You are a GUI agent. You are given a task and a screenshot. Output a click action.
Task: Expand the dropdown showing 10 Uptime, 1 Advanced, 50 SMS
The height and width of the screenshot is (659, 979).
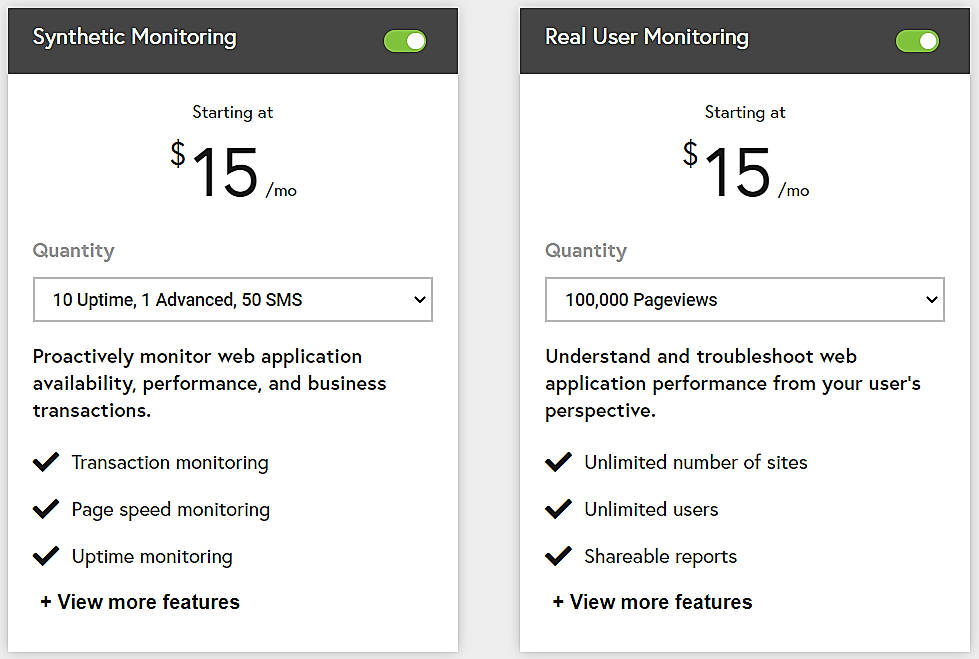click(232, 299)
